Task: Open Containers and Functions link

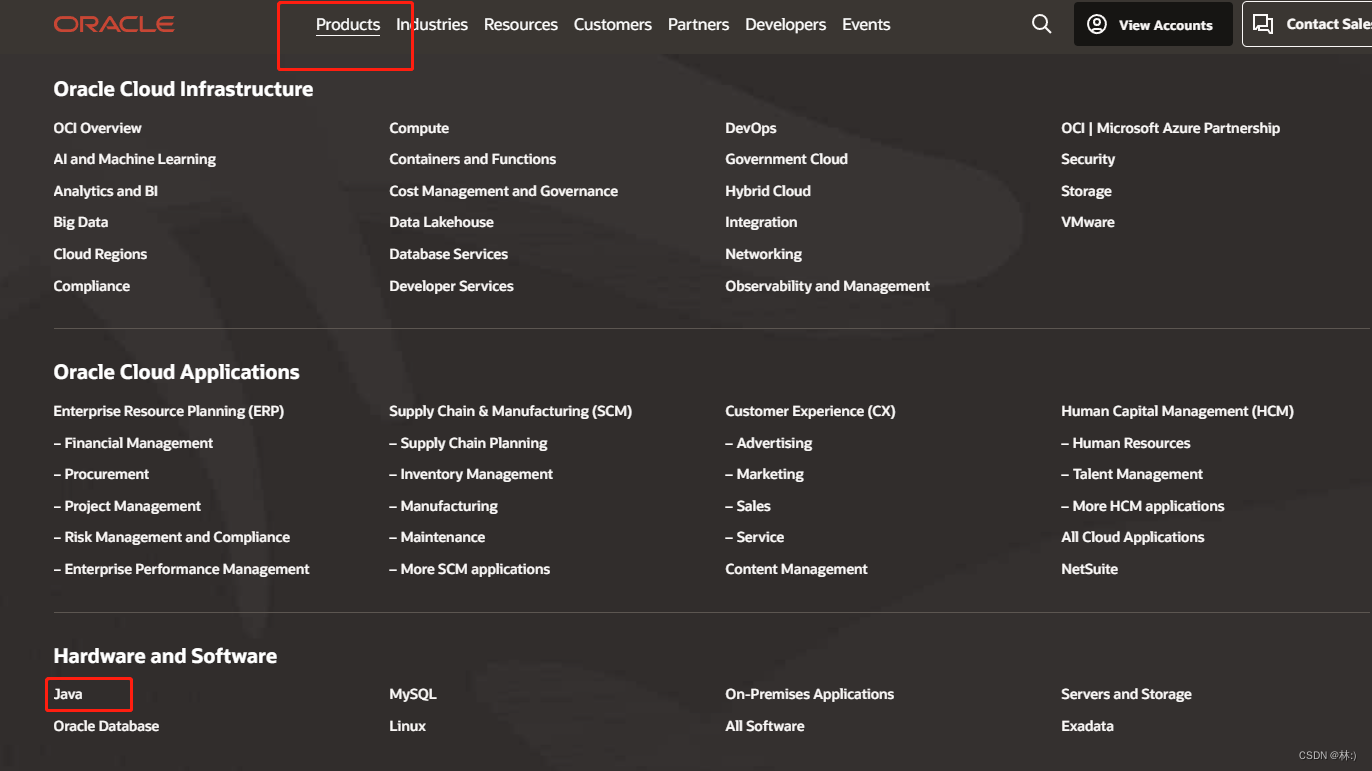Action: (x=472, y=159)
